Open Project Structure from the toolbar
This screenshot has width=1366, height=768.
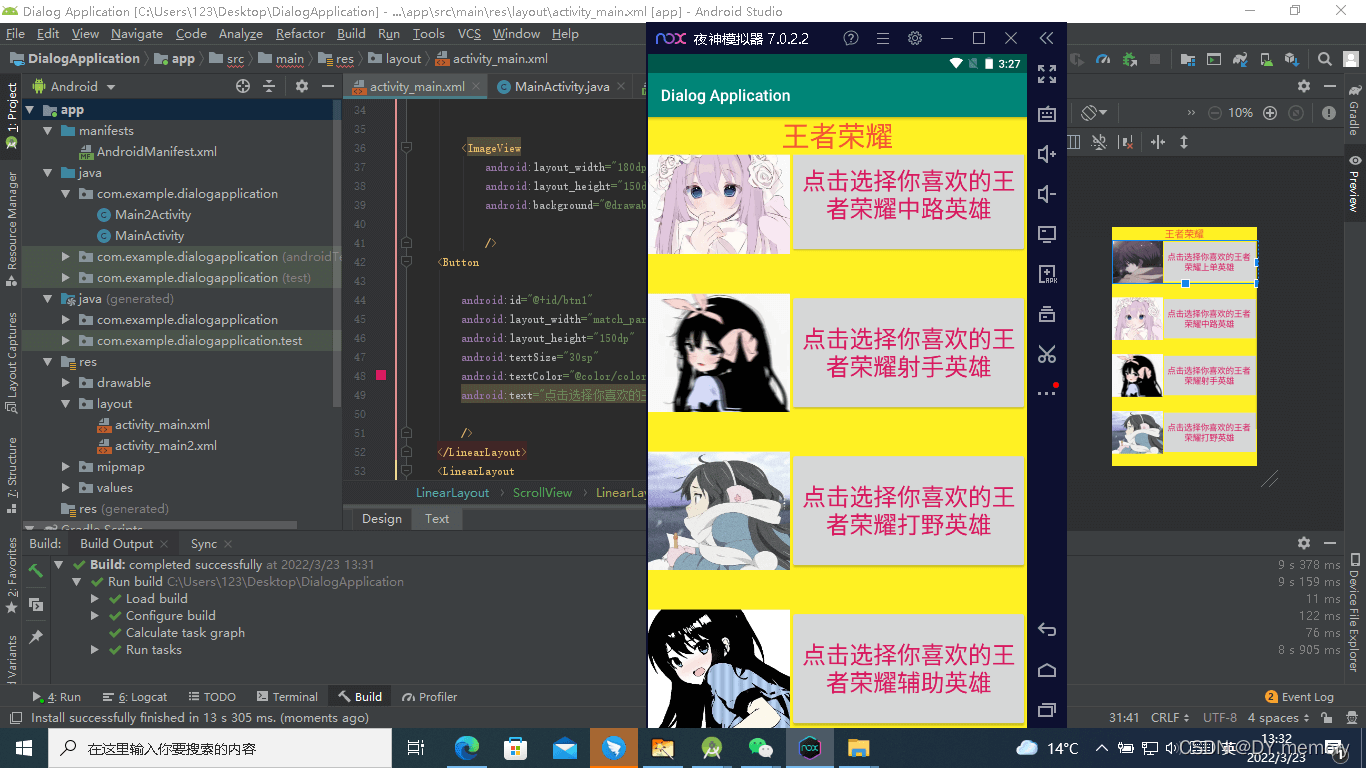[x=1188, y=59]
